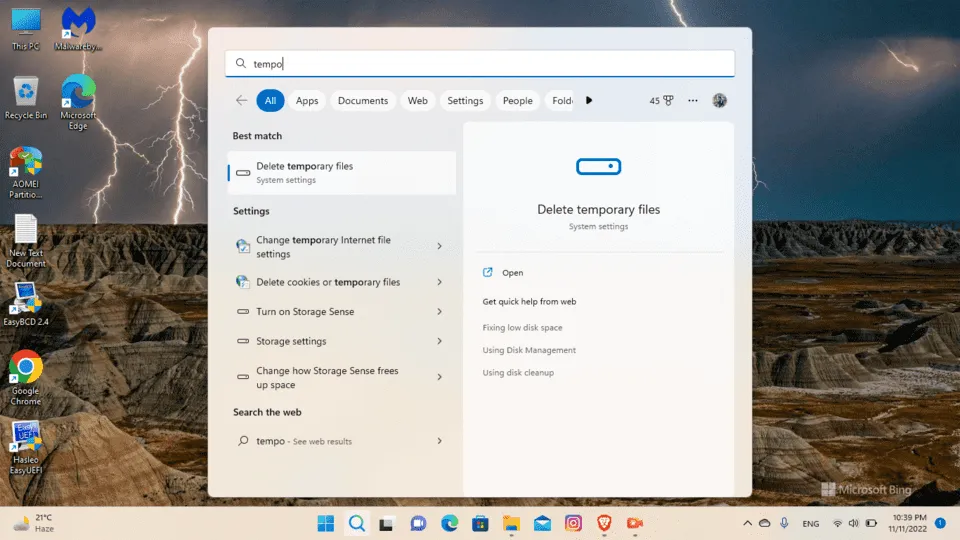Open the Chat taskbar icon
This screenshot has width=960, height=540.
(418, 523)
